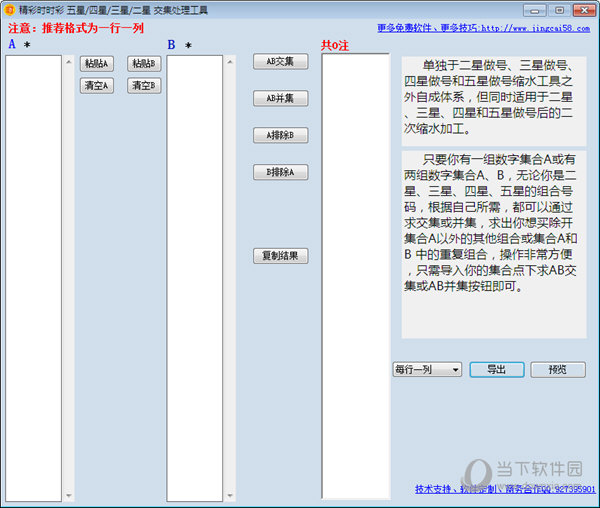Image resolution: width=600 pixels, height=508 pixels.
Task: Click the A排除B button
Action: click(280, 135)
